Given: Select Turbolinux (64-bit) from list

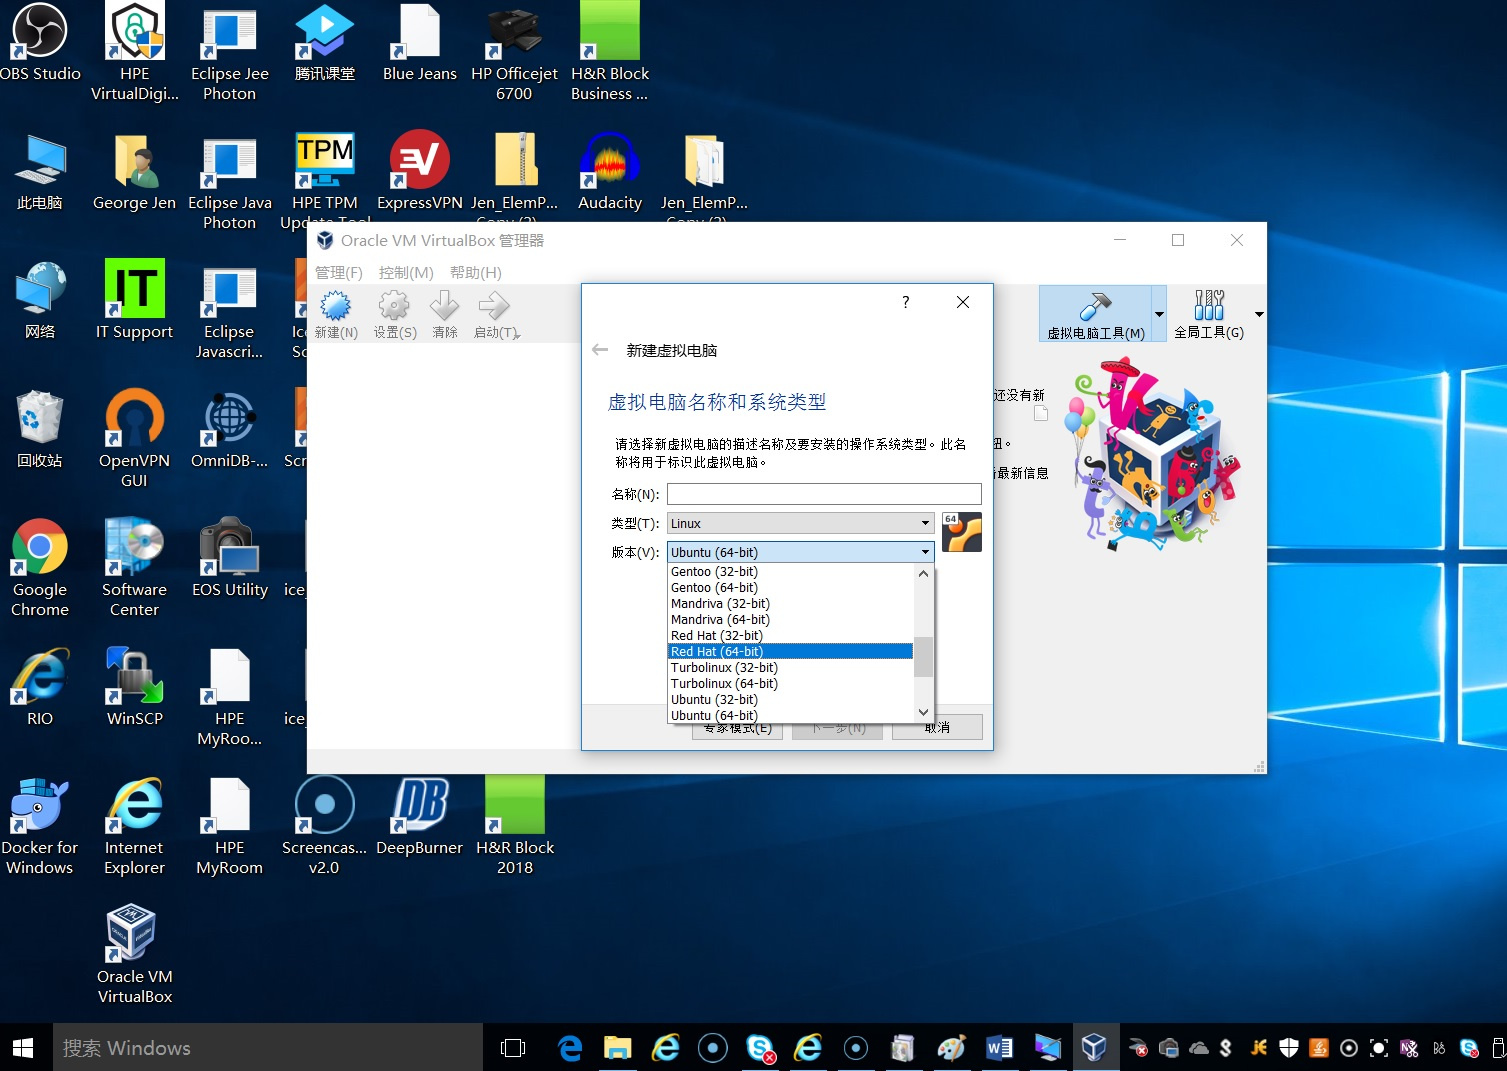Looking at the screenshot, I should click(x=790, y=684).
